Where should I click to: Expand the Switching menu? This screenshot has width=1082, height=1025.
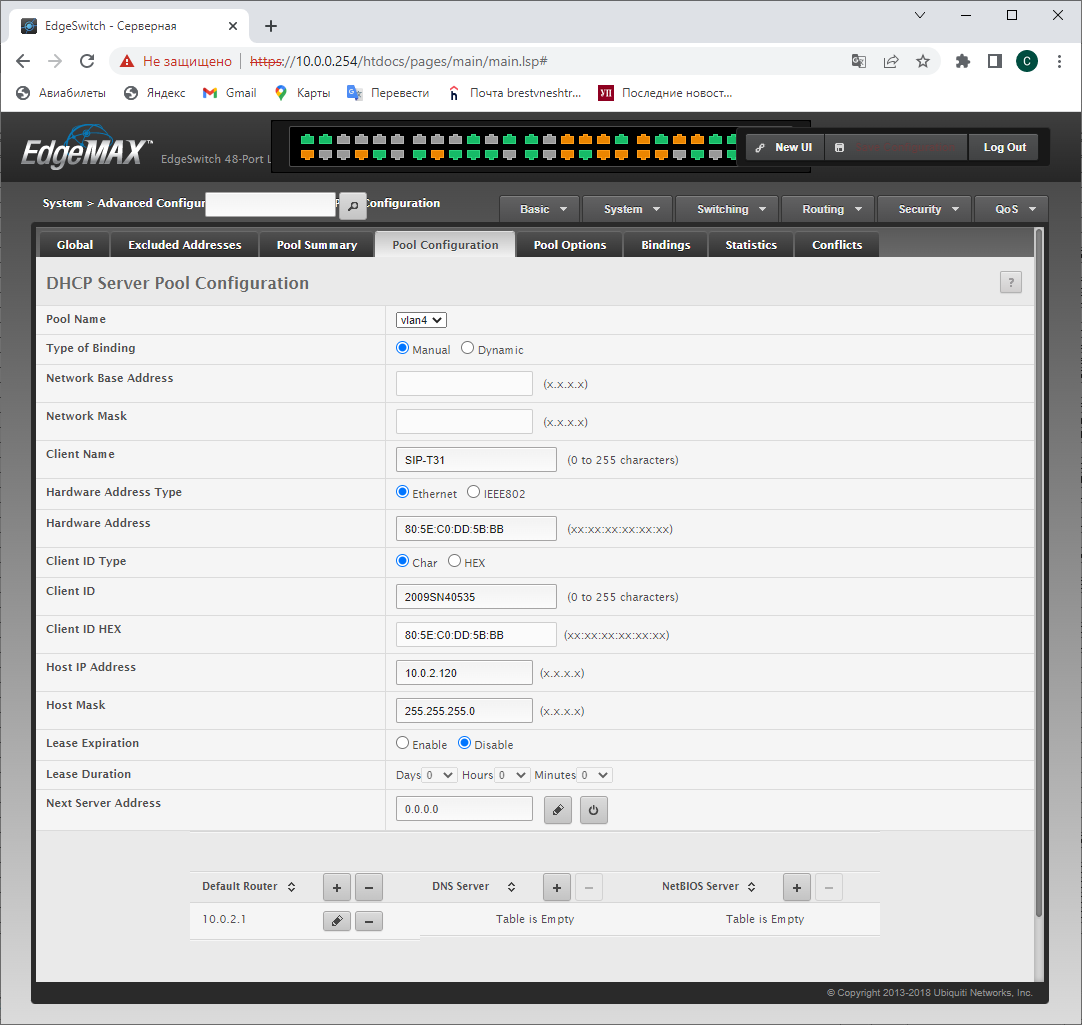coord(730,209)
